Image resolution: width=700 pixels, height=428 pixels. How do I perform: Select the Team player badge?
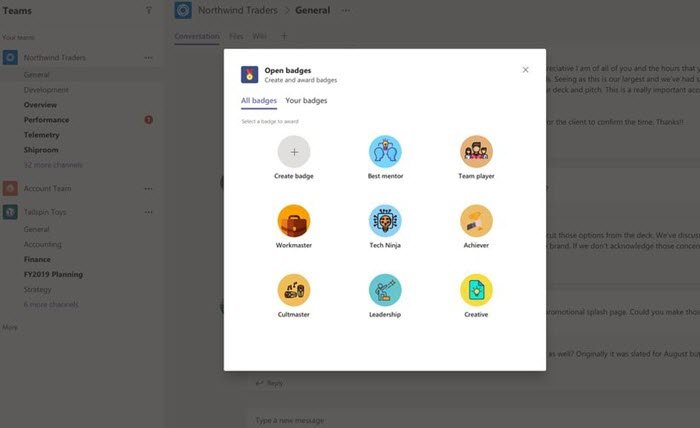[476, 152]
